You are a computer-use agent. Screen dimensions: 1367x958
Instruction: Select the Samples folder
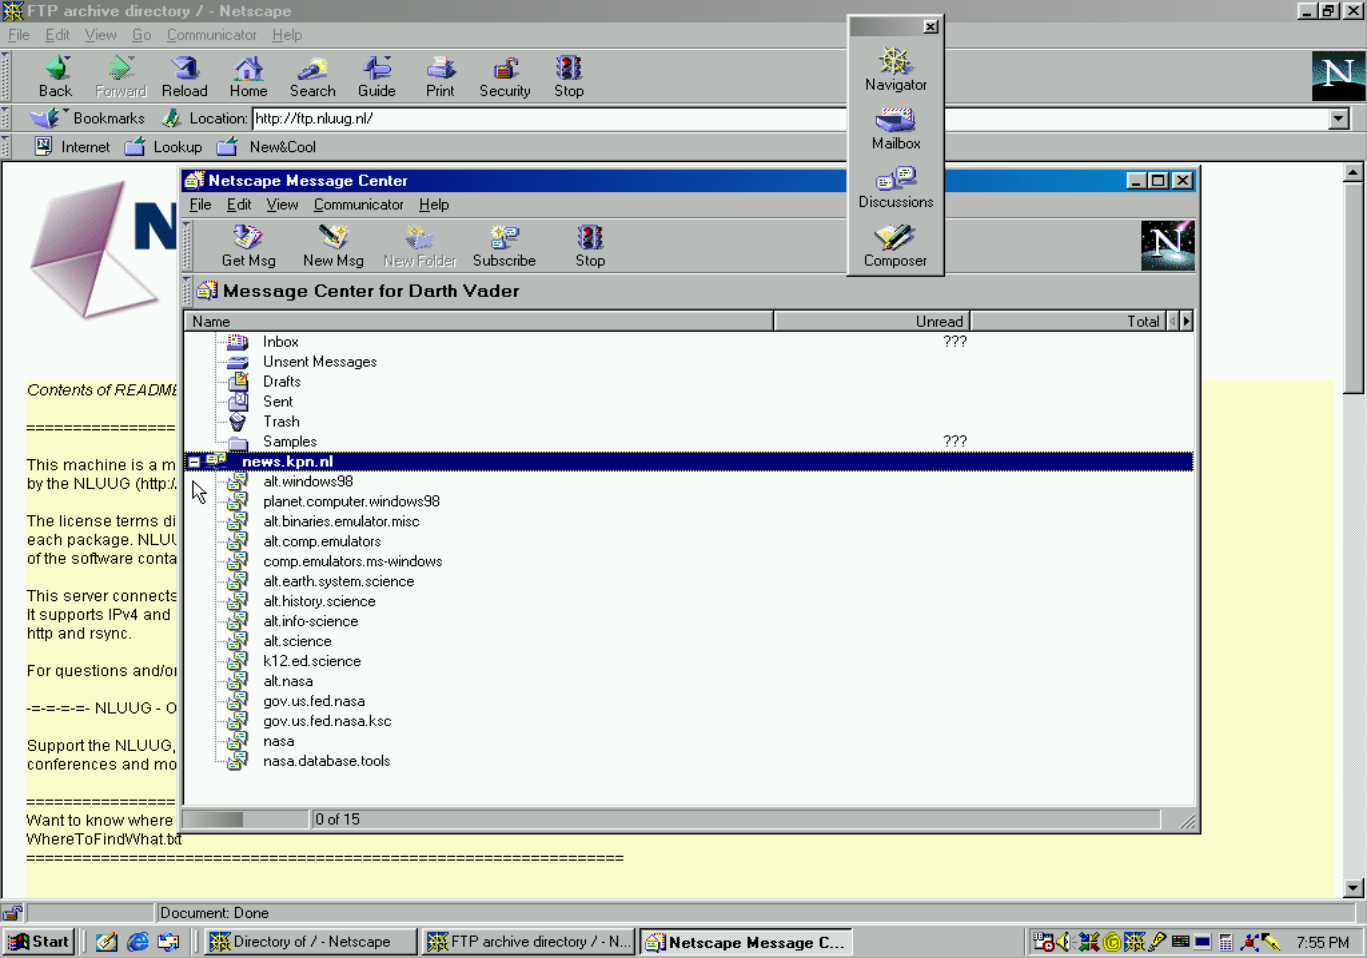click(289, 442)
